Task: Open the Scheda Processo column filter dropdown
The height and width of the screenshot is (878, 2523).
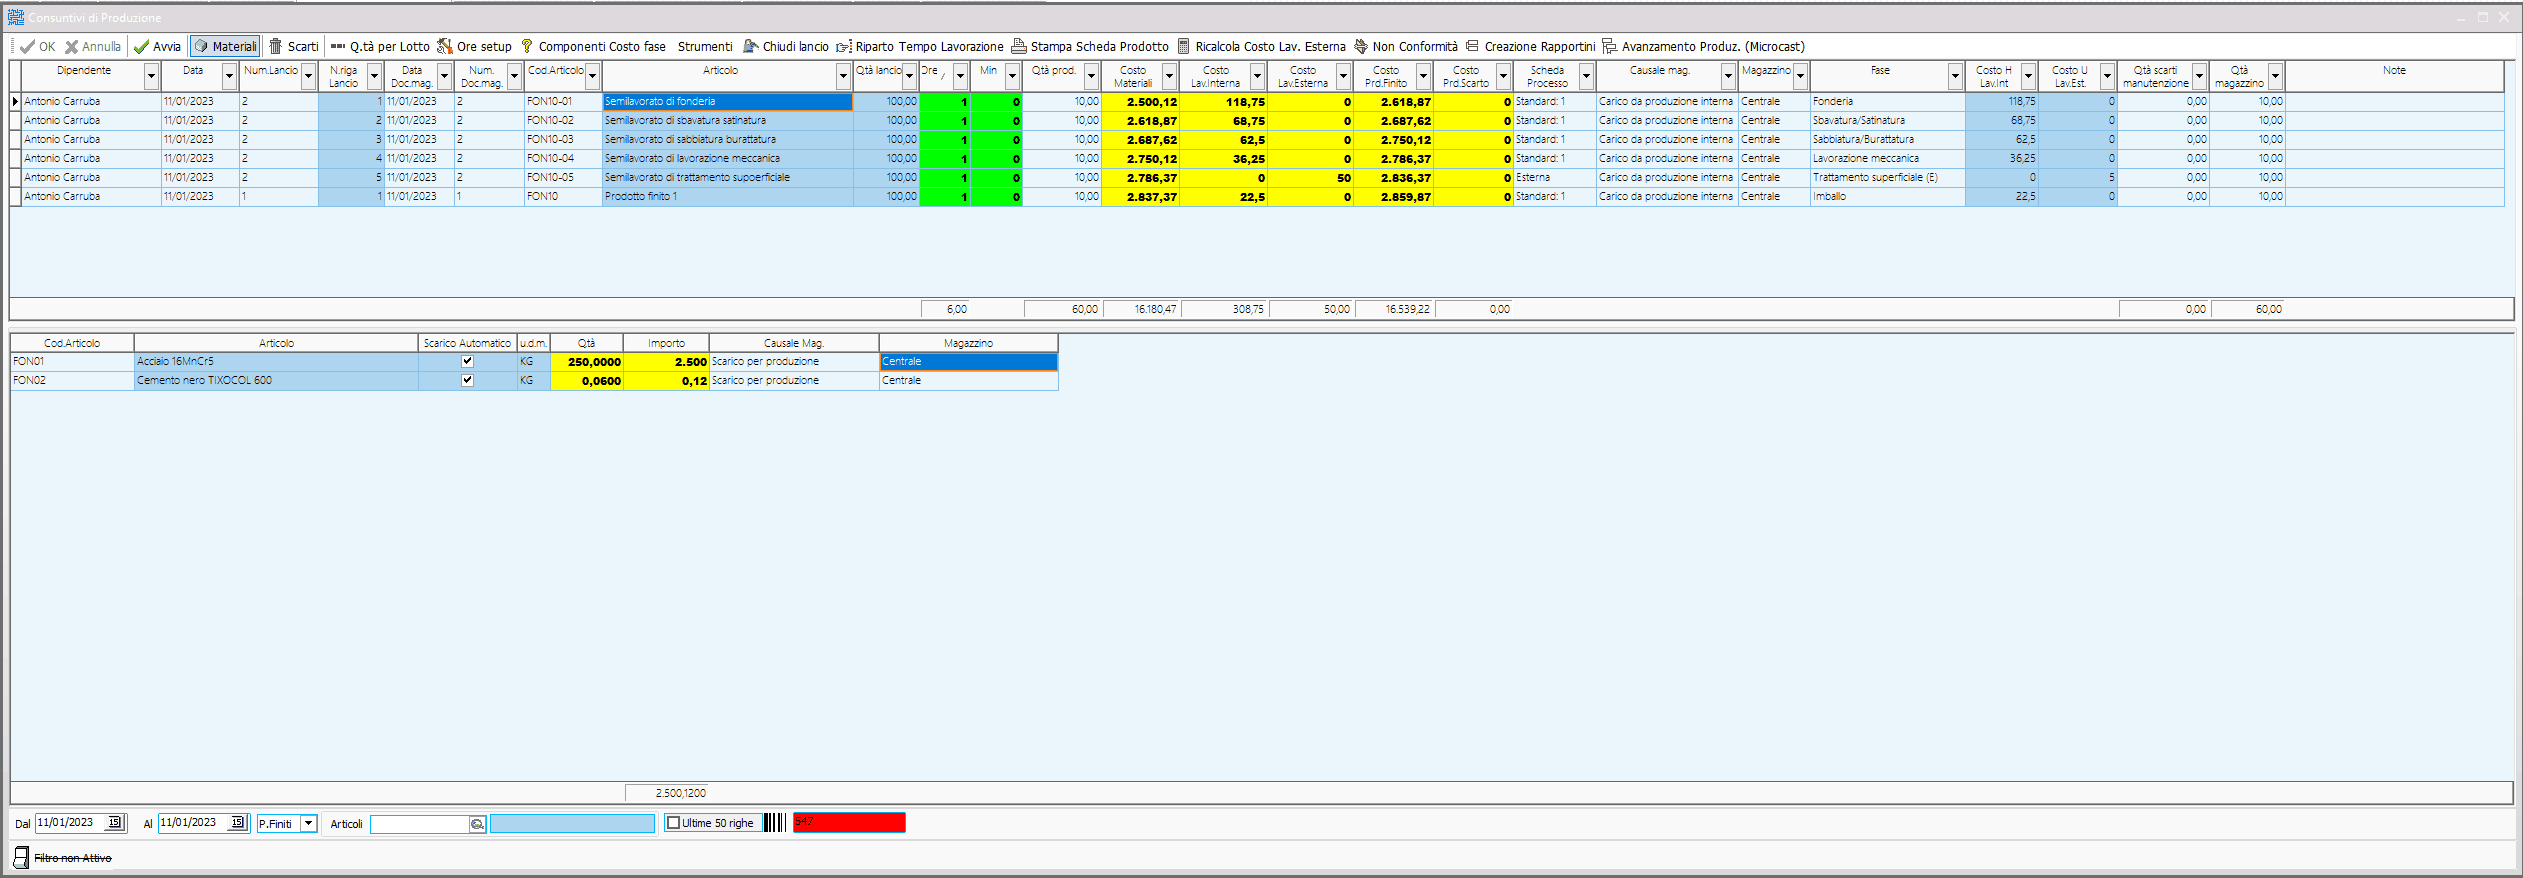Action: [1586, 76]
